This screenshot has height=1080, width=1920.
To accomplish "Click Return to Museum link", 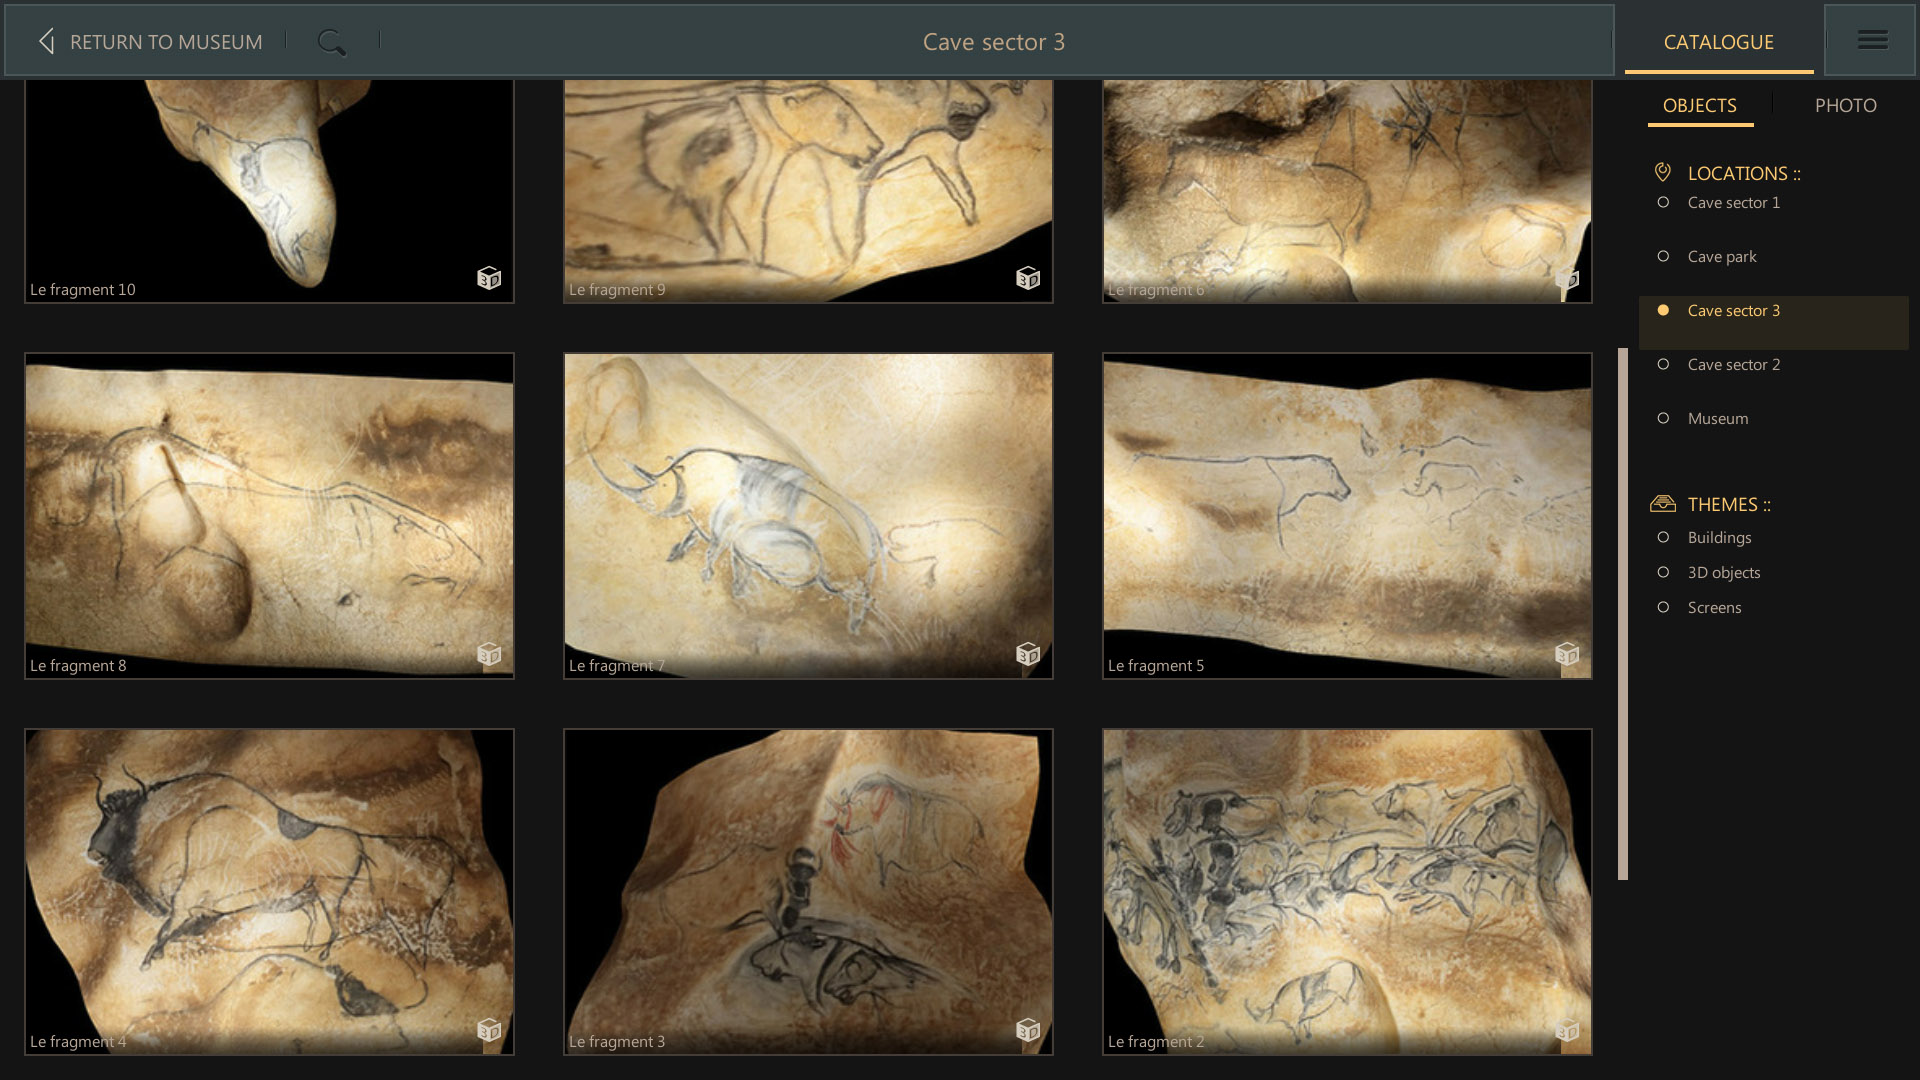I will (x=166, y=42).
